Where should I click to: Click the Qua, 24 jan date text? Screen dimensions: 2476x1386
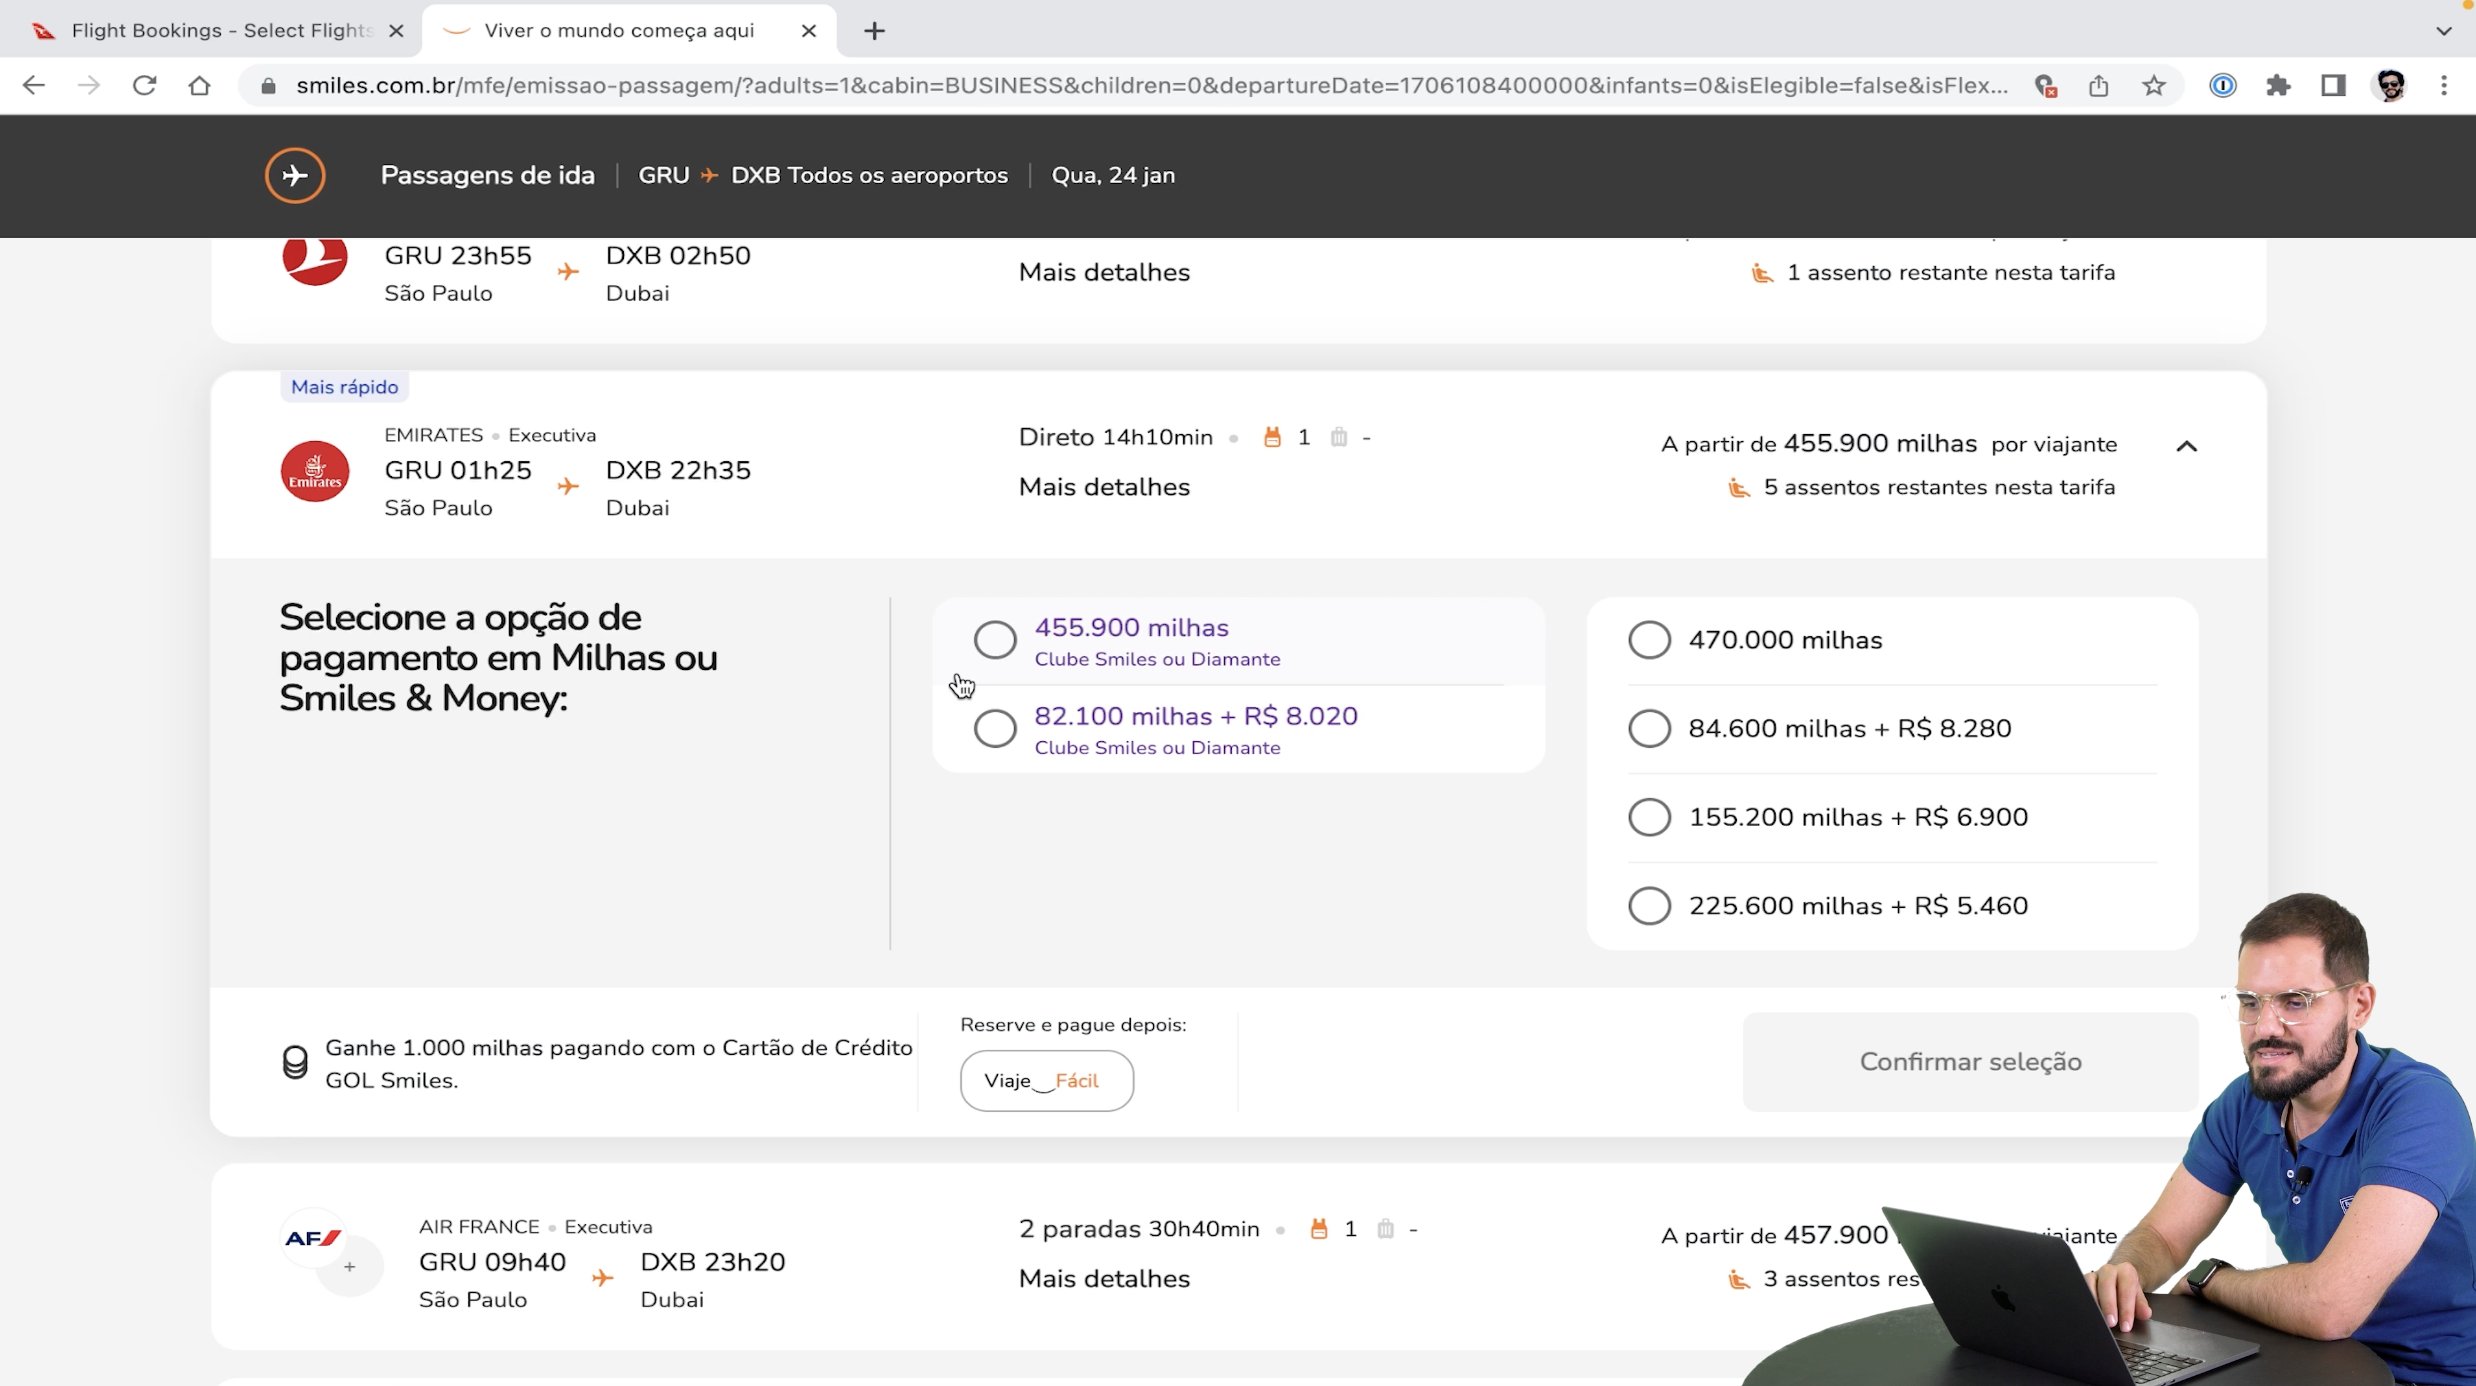(x=1113, y=175)
